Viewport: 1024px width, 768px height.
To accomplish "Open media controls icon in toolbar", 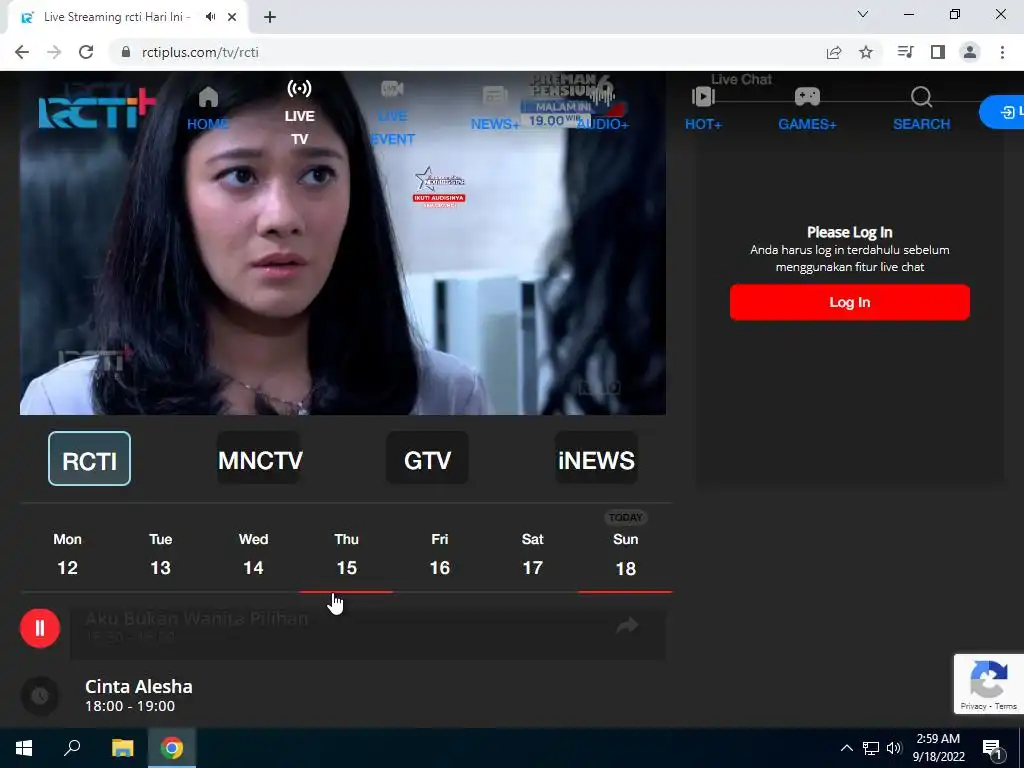I will click(905, 52).
